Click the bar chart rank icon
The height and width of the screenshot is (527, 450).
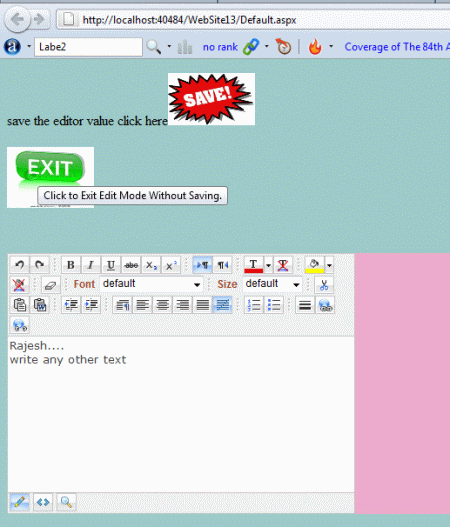click(x=185, y=47)
